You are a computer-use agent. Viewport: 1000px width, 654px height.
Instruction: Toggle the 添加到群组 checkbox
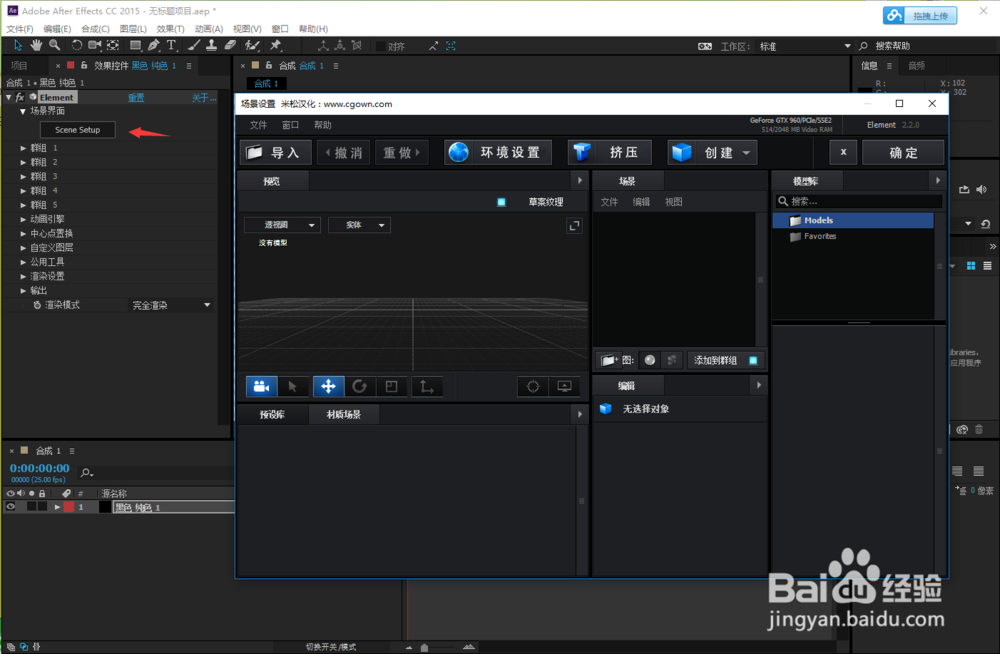tap(753, 360)
